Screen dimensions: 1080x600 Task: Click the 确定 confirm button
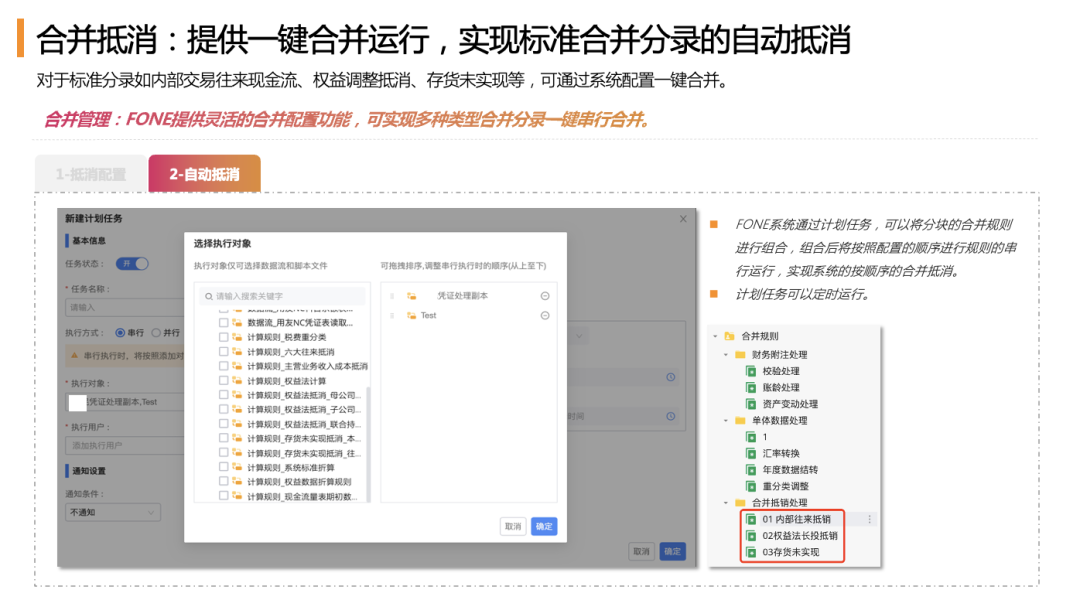pos(544,525)
